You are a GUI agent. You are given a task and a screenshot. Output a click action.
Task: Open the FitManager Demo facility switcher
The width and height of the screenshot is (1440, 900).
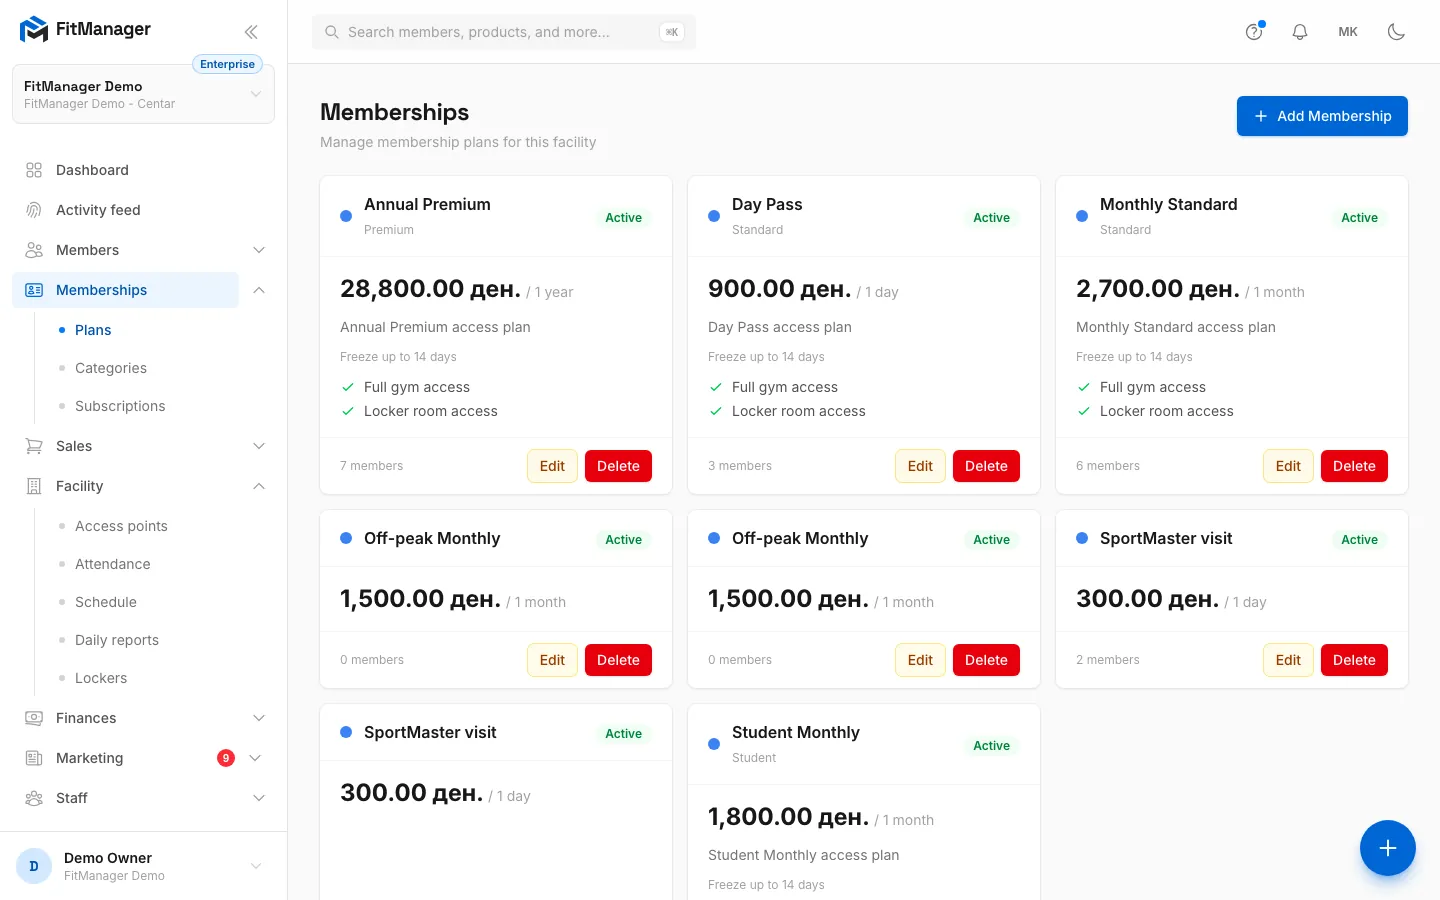pos(143,94)
